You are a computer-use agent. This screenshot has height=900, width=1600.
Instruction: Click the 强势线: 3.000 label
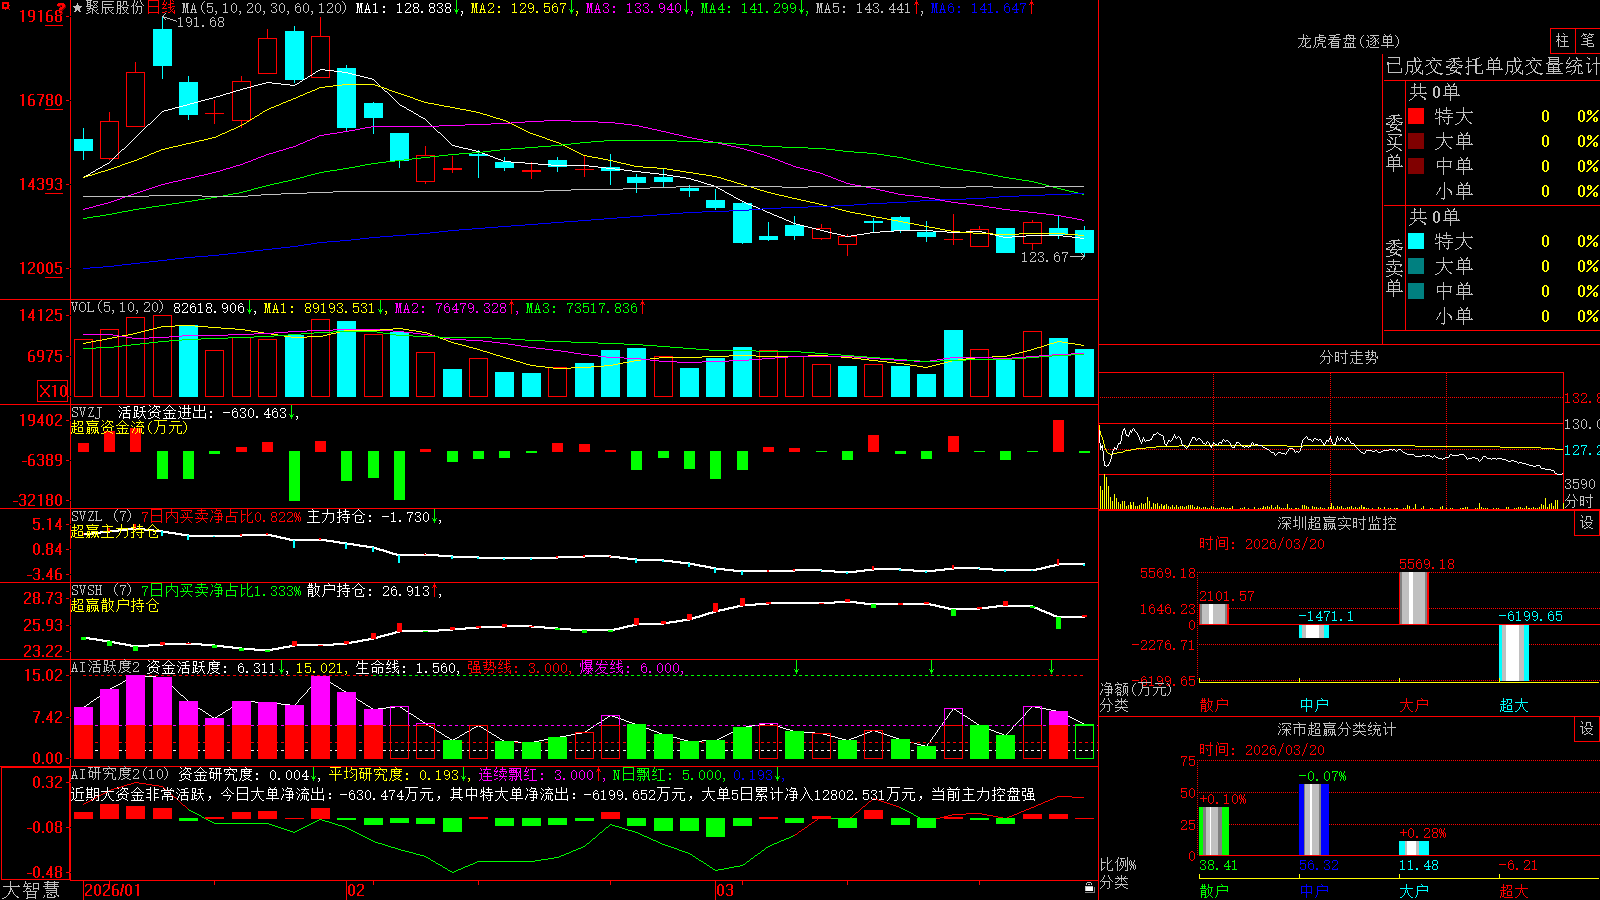click(x=518, y=667)
